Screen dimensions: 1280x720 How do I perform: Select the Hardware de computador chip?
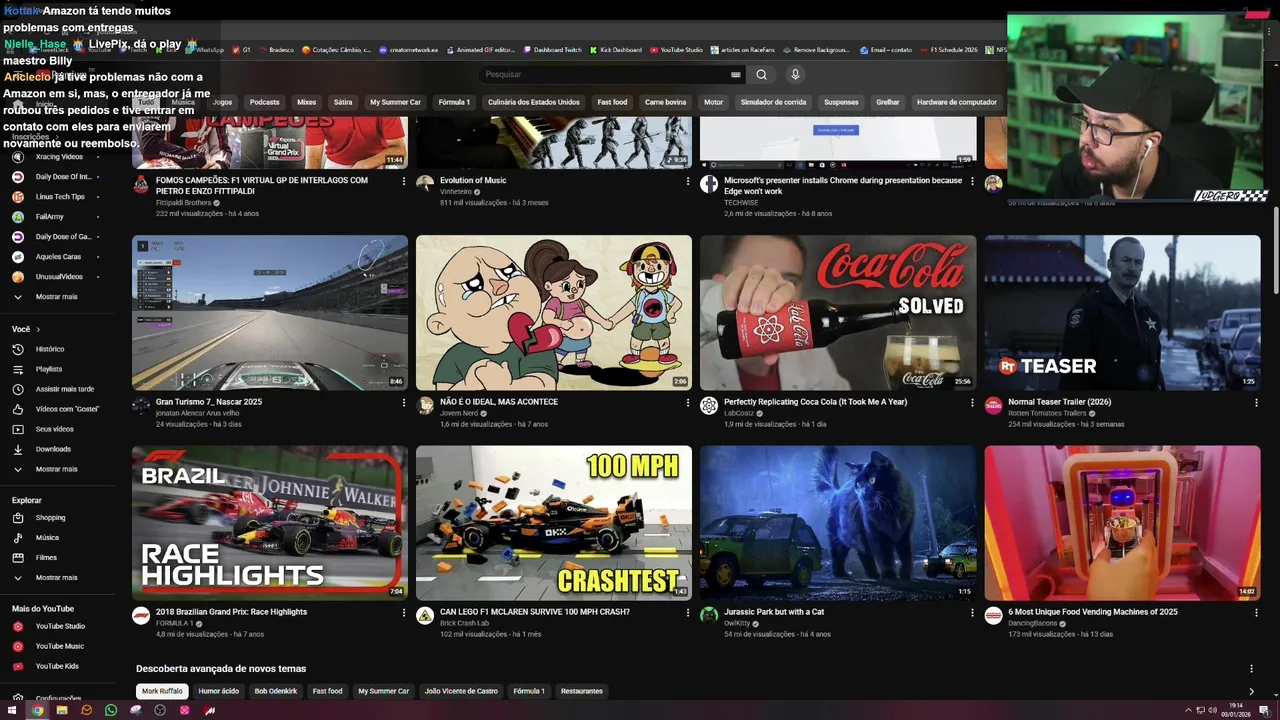tap(957, 102)
